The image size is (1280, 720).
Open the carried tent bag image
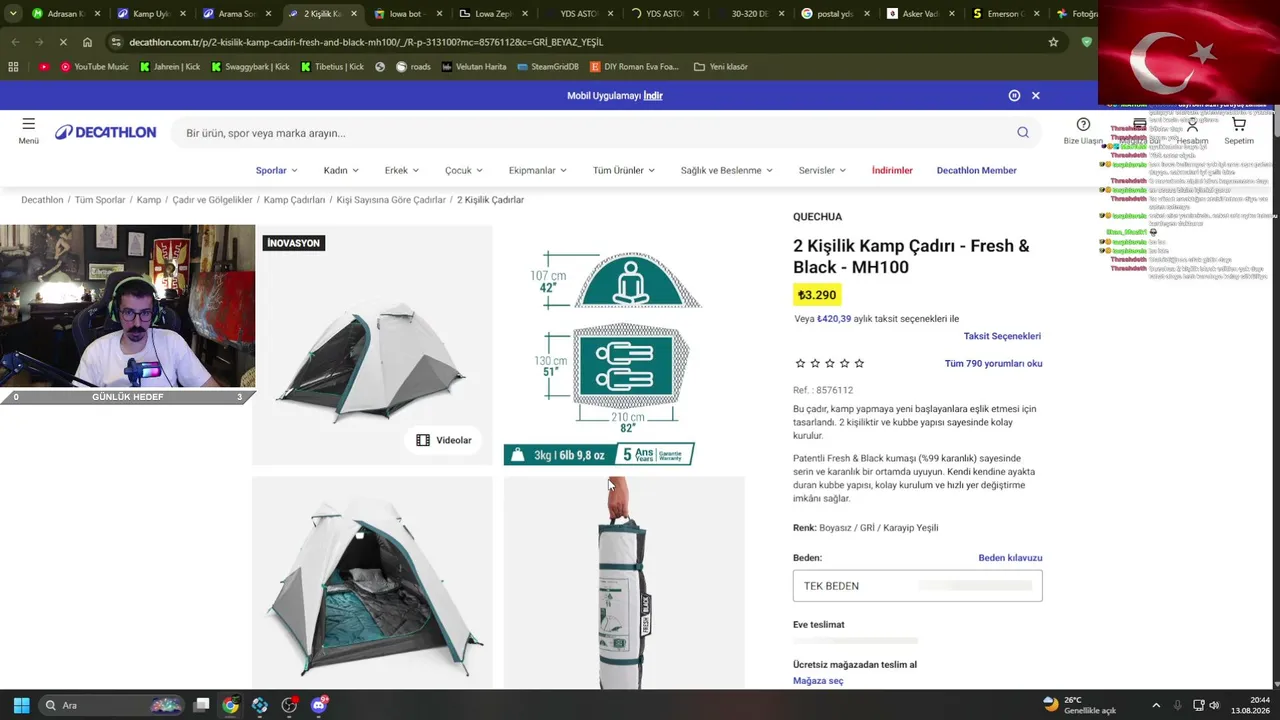tap(624, 583)
